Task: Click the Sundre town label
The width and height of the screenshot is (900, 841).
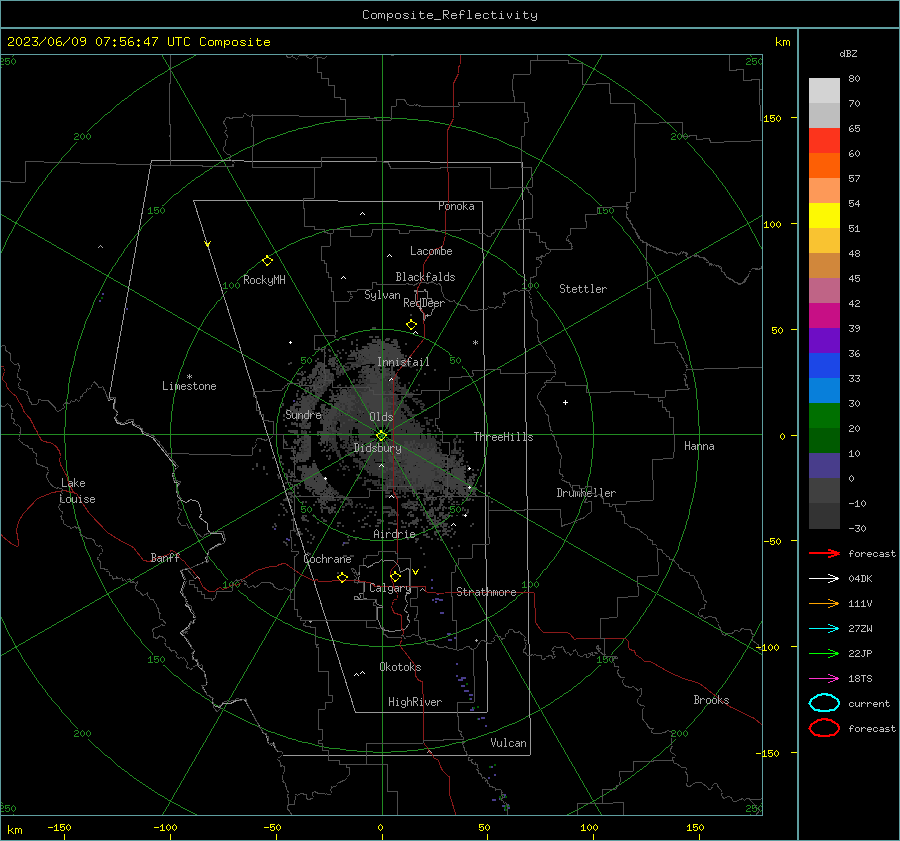Action: (x=303, y=414)
